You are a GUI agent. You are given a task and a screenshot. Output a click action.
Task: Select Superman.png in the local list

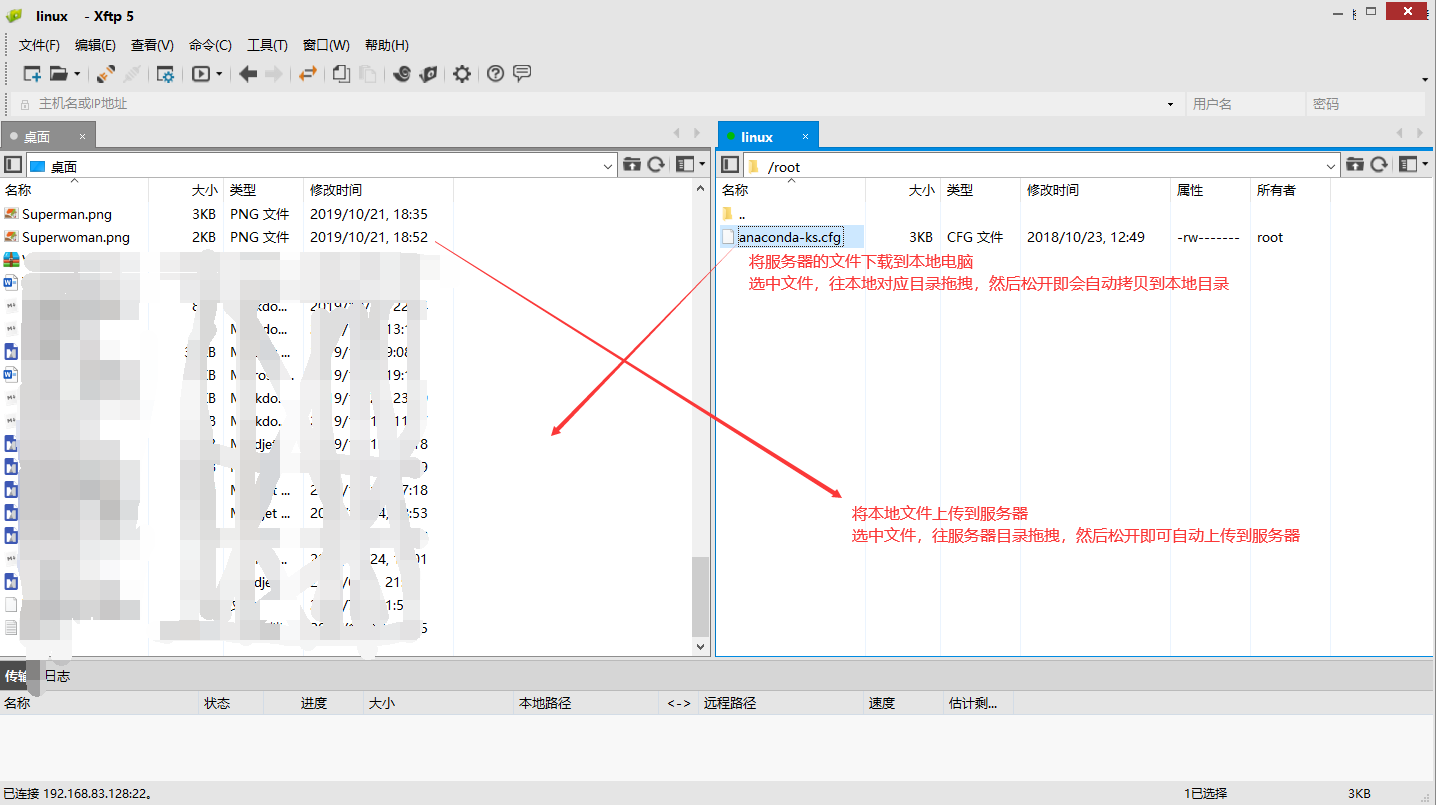[67, 214]
